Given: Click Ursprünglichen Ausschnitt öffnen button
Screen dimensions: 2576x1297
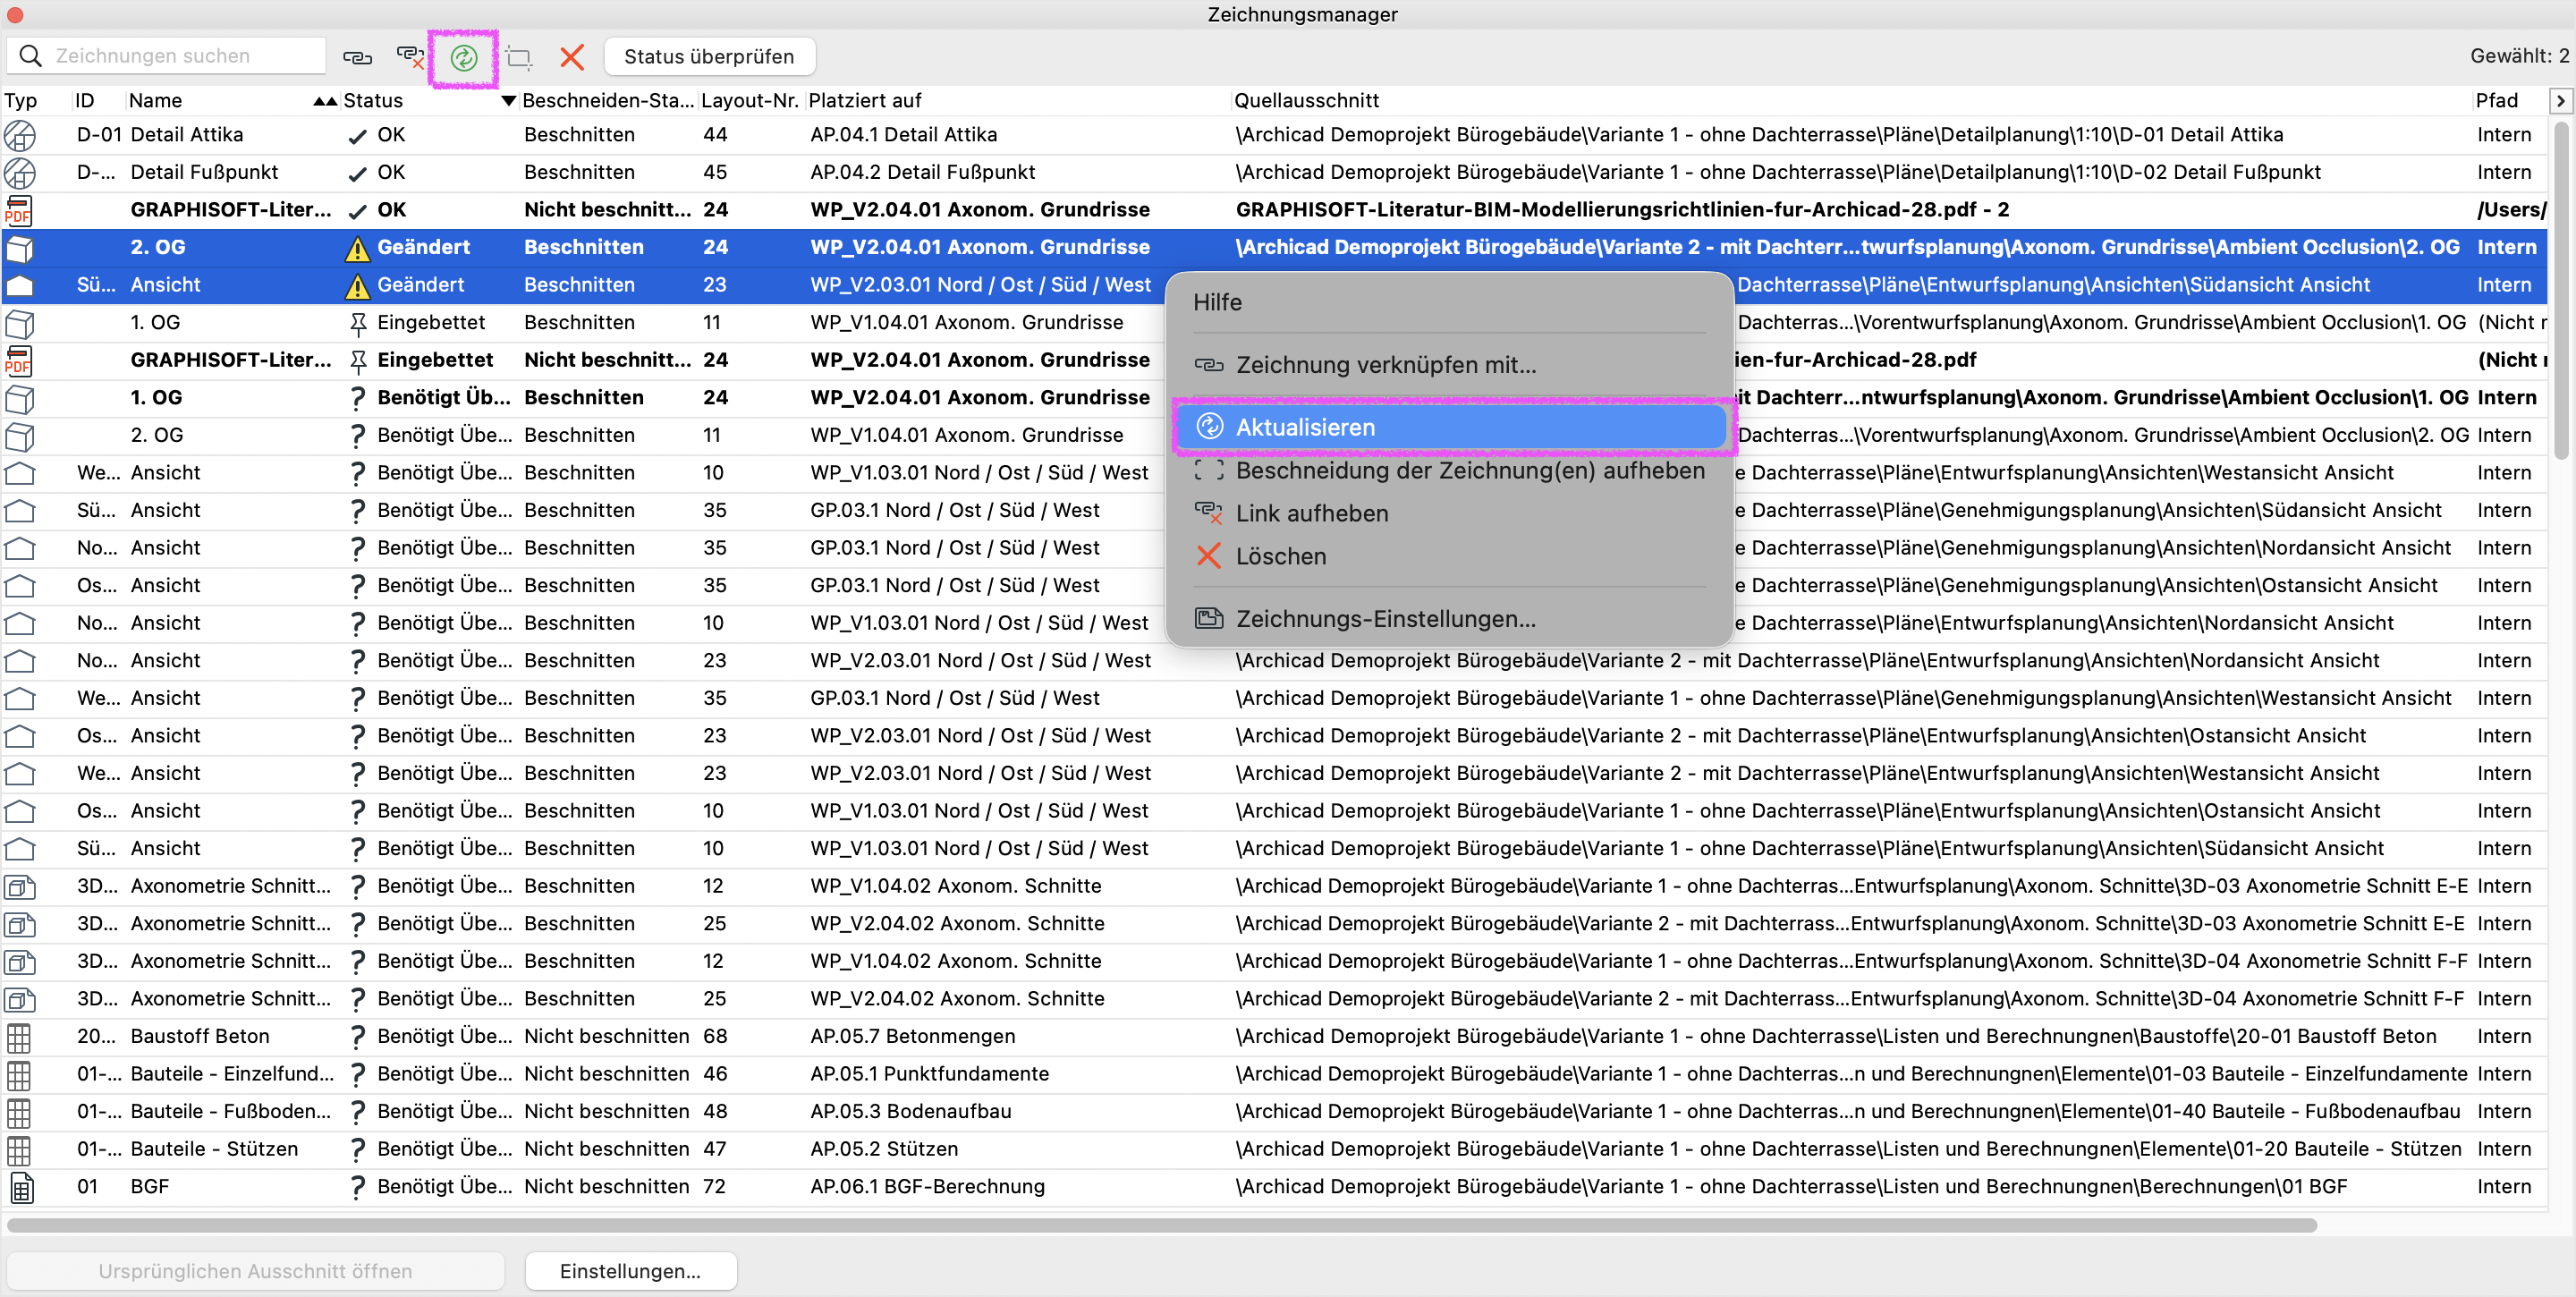Looking at the screenshot, I should click(x=255, y=1271).
